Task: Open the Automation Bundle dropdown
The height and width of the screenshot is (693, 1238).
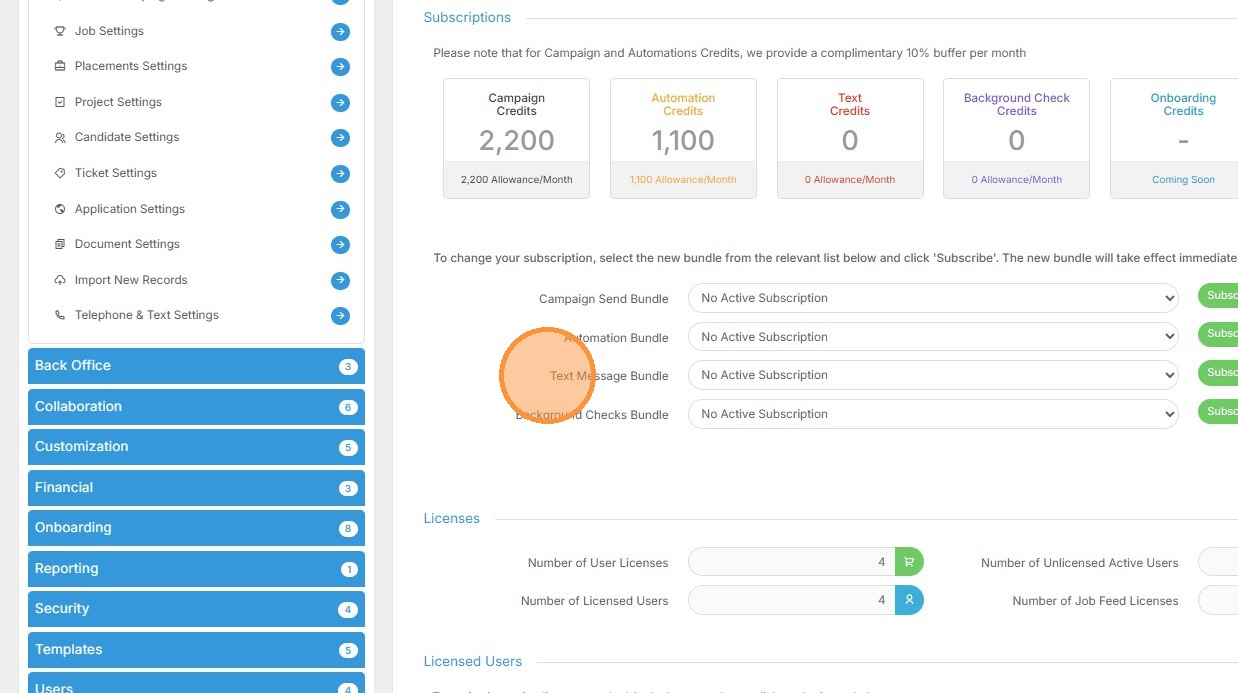Action: [933, 337]
